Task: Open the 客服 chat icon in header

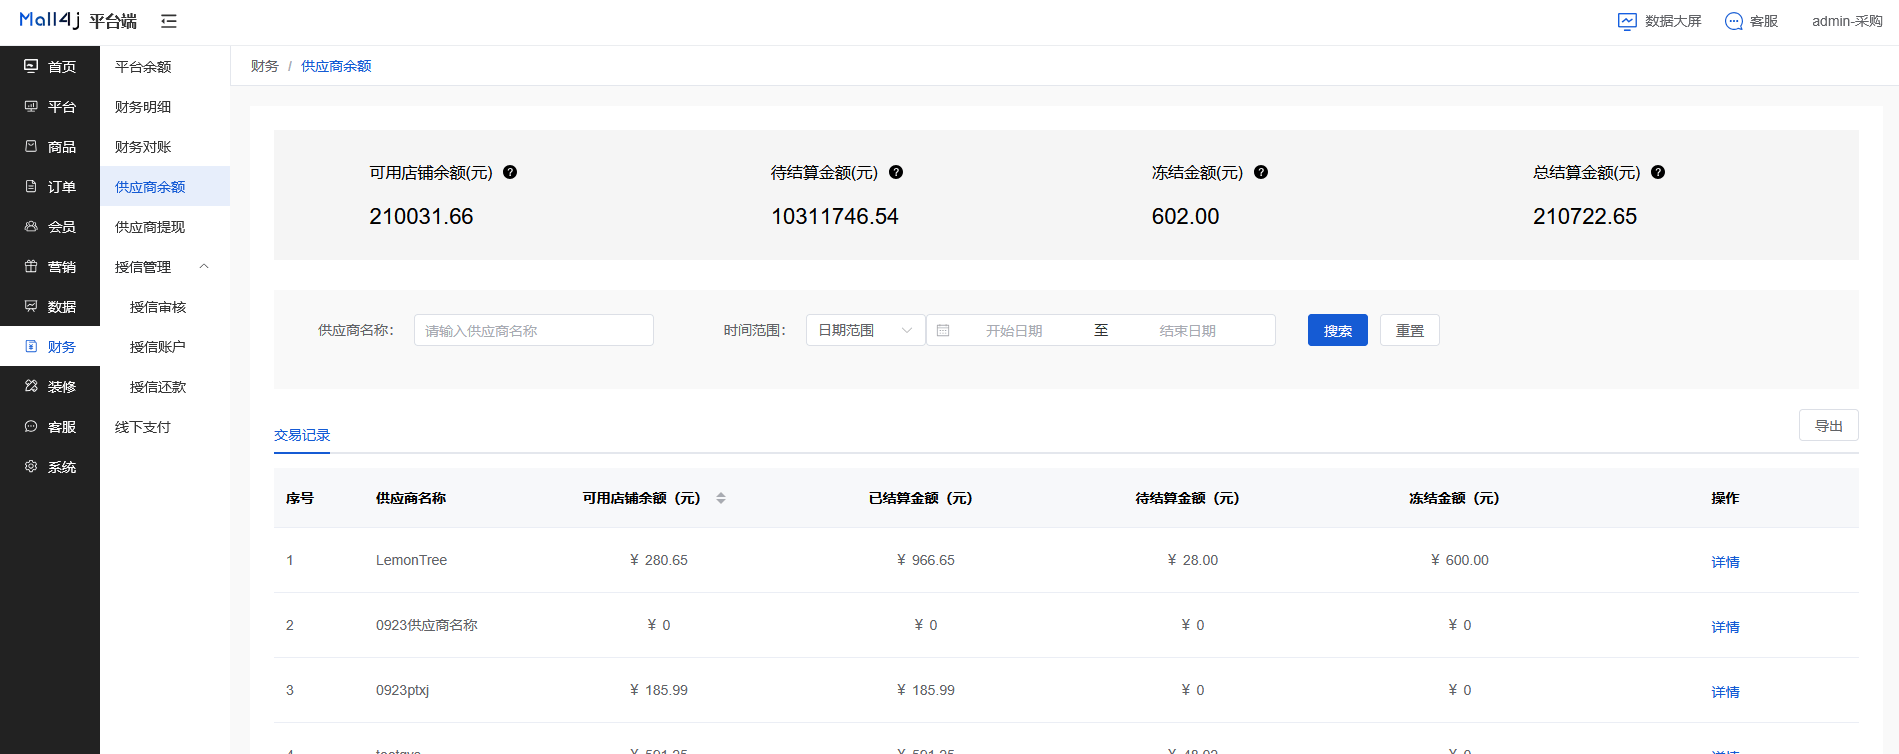Action: tap(1734, 21)
